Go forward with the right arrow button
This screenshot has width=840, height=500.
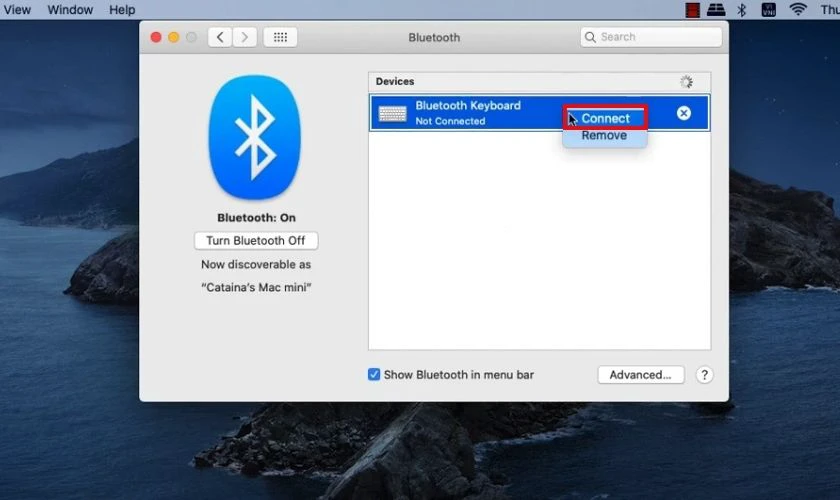click(245, 37)
